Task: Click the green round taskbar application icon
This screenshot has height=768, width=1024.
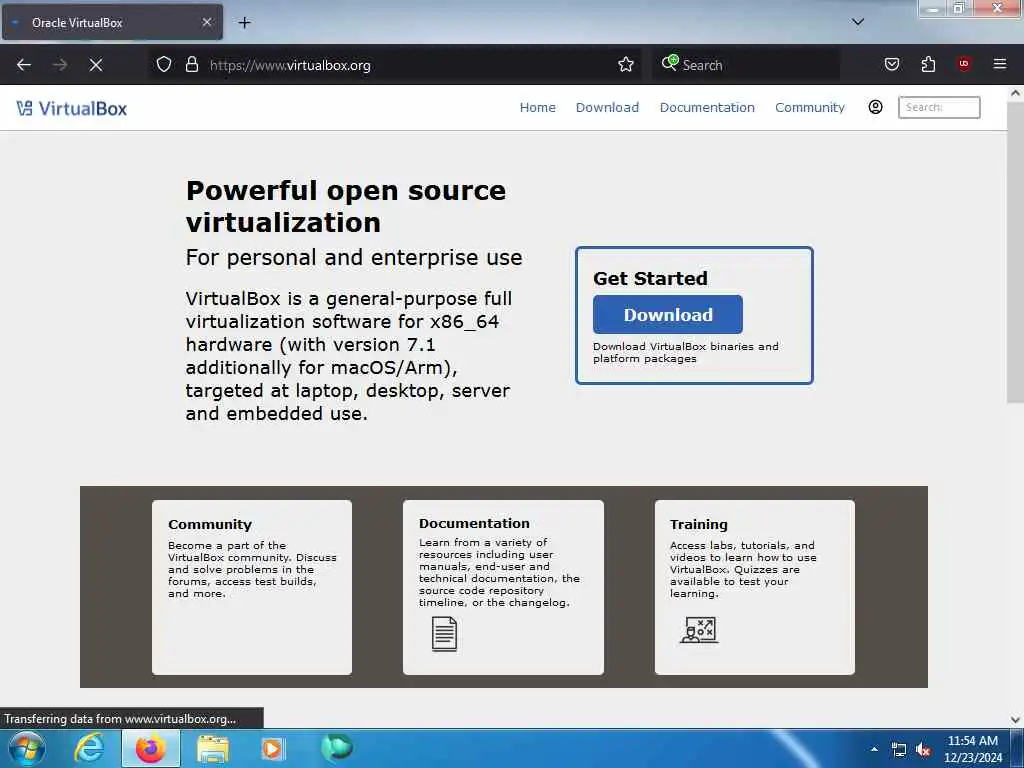Action: coord(337,748)
